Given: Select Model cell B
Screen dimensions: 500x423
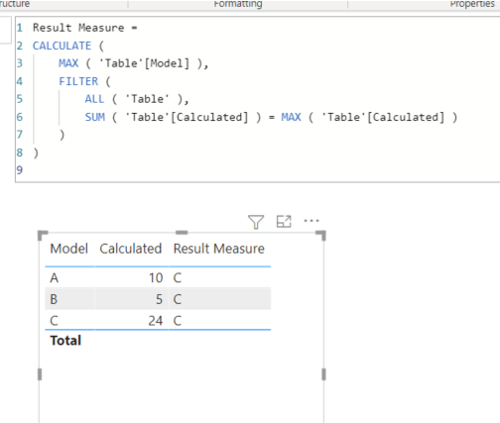Looking at the screenshot, I should pos(54,299).
